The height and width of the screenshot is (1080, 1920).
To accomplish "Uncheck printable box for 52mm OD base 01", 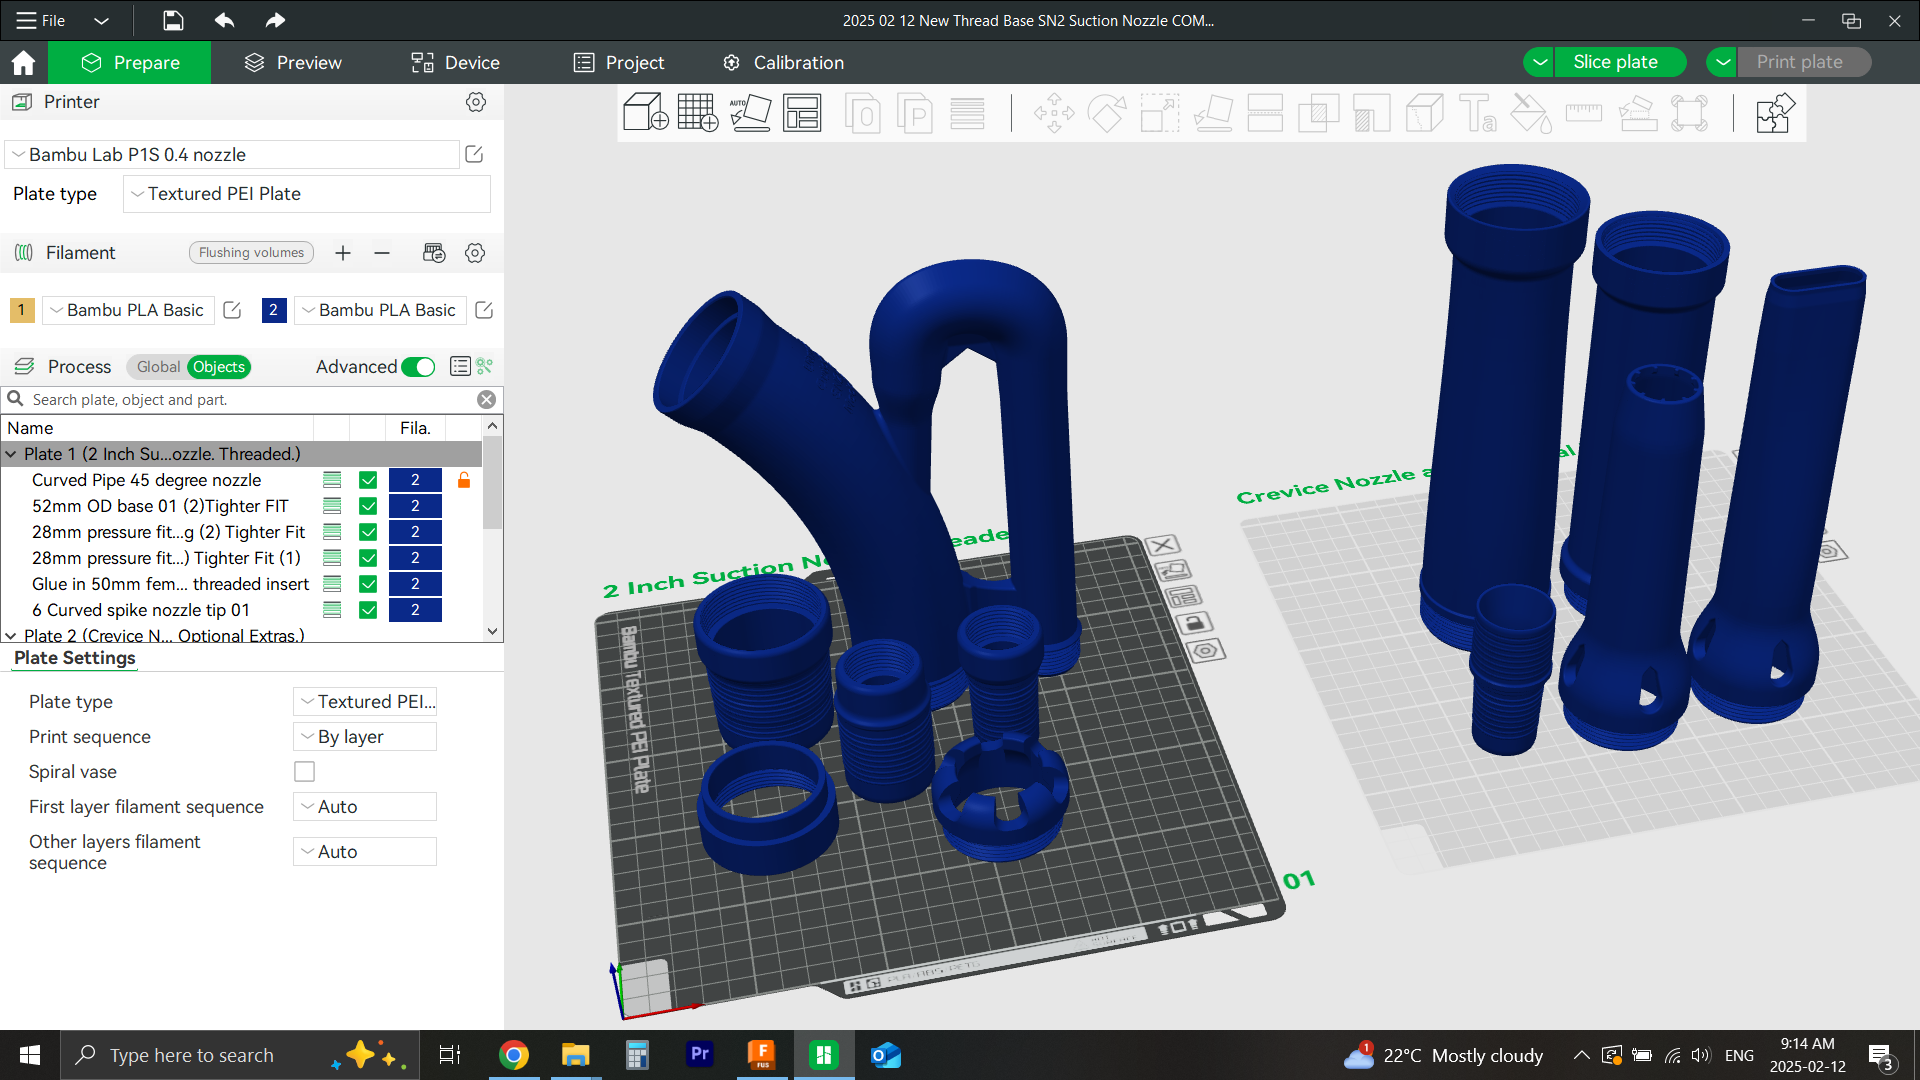I will coord(368,506).
